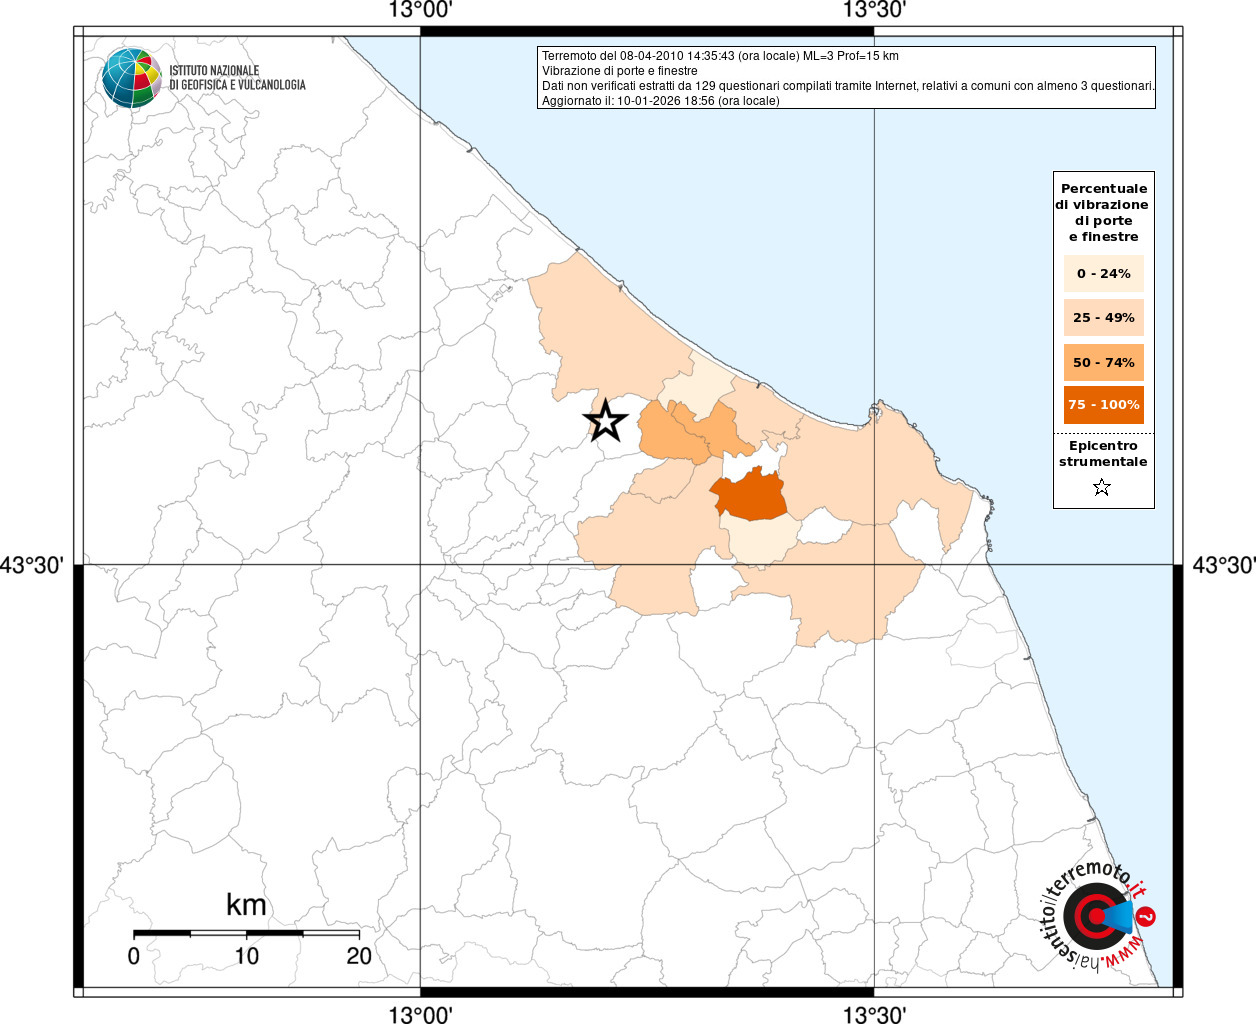The width and height of the screenshot is (1256, 1024).
Task: Click the Vibrazione di porte e finestre subtitle
Action: click(x=620, y=71)
